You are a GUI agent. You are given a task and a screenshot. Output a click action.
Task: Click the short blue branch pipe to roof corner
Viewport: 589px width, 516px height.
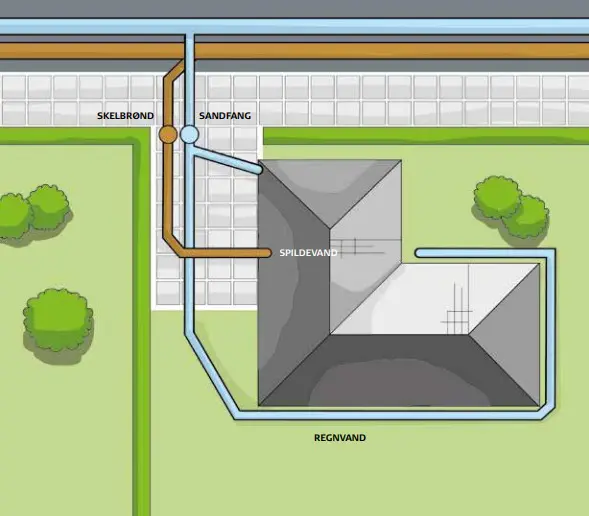[x=227, y=160]
